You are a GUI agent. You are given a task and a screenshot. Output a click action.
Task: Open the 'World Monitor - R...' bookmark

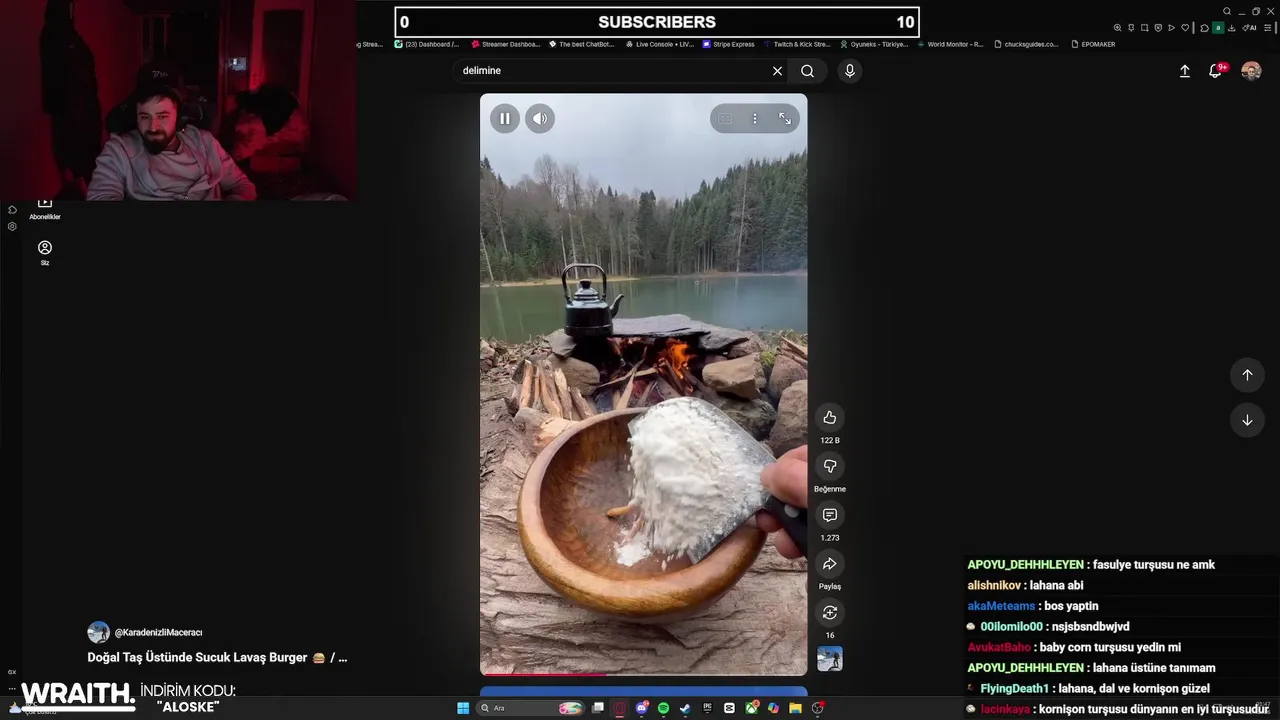(x=950, y=44)
